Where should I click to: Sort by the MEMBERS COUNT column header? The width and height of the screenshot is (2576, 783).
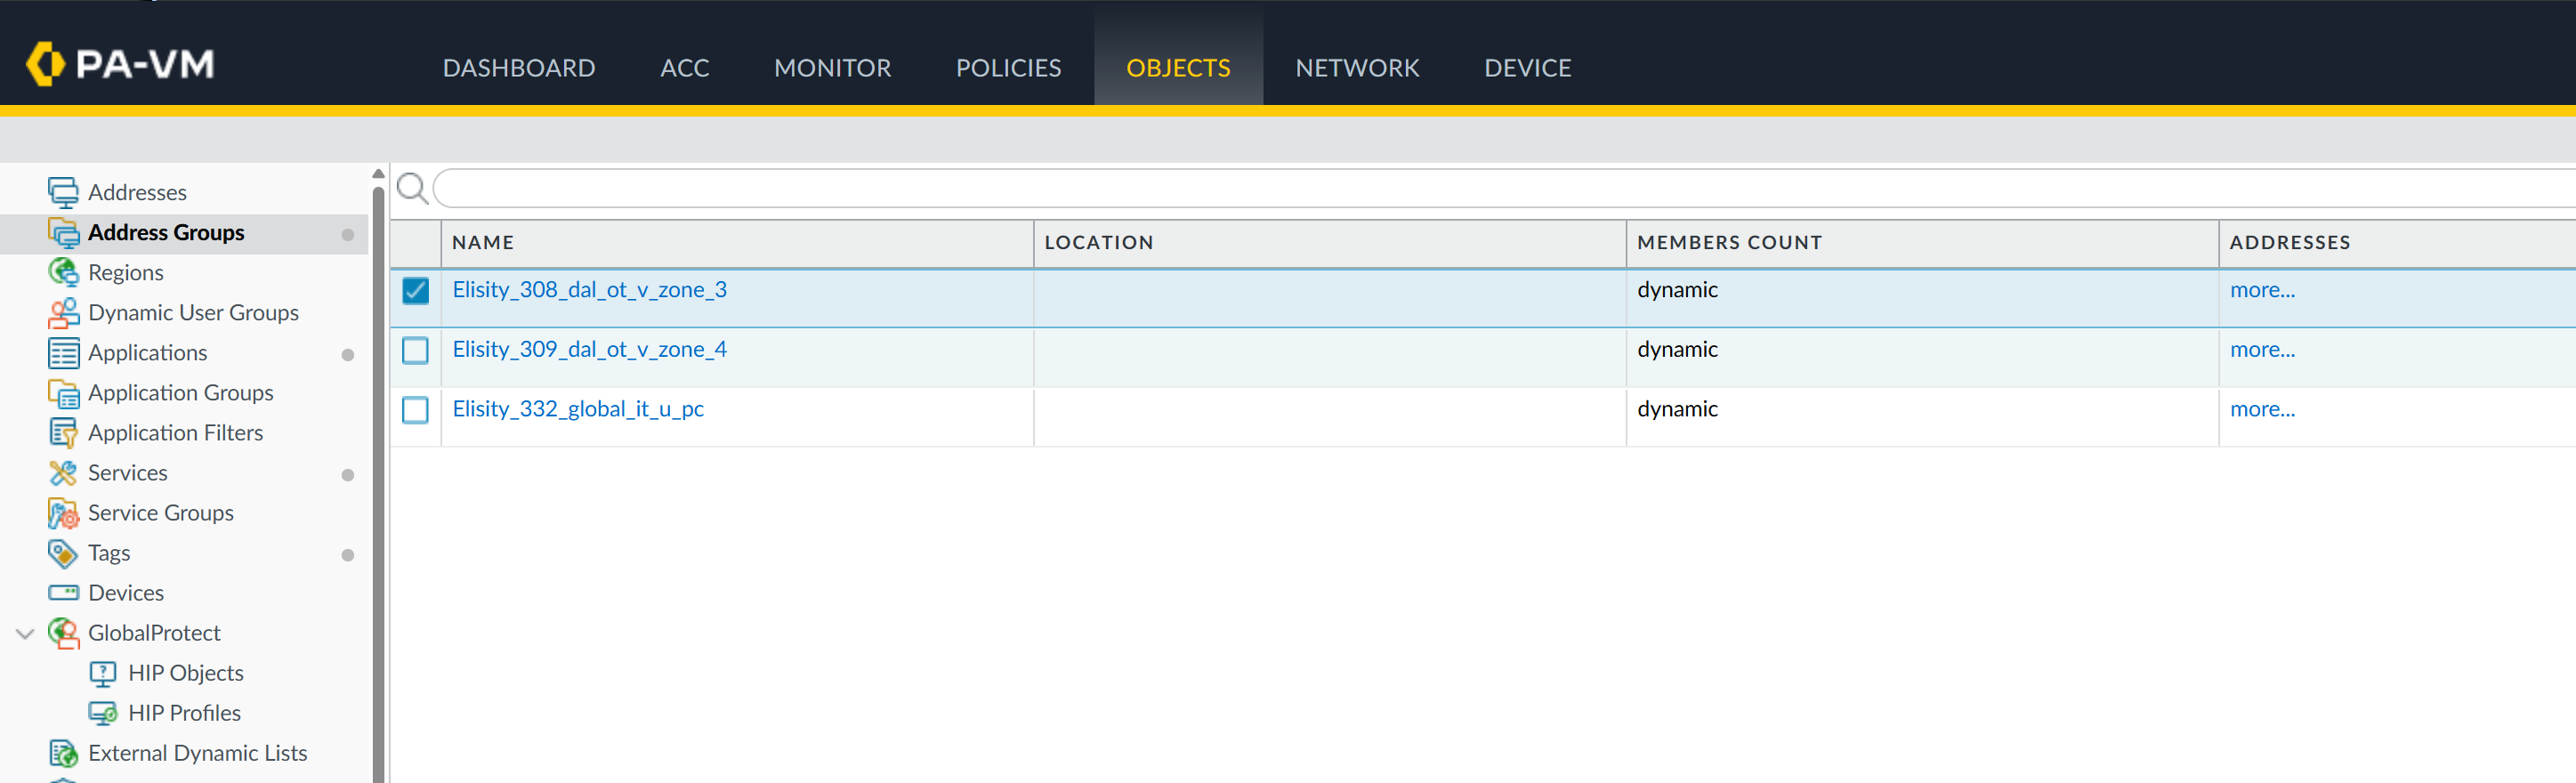point(1729,242)
